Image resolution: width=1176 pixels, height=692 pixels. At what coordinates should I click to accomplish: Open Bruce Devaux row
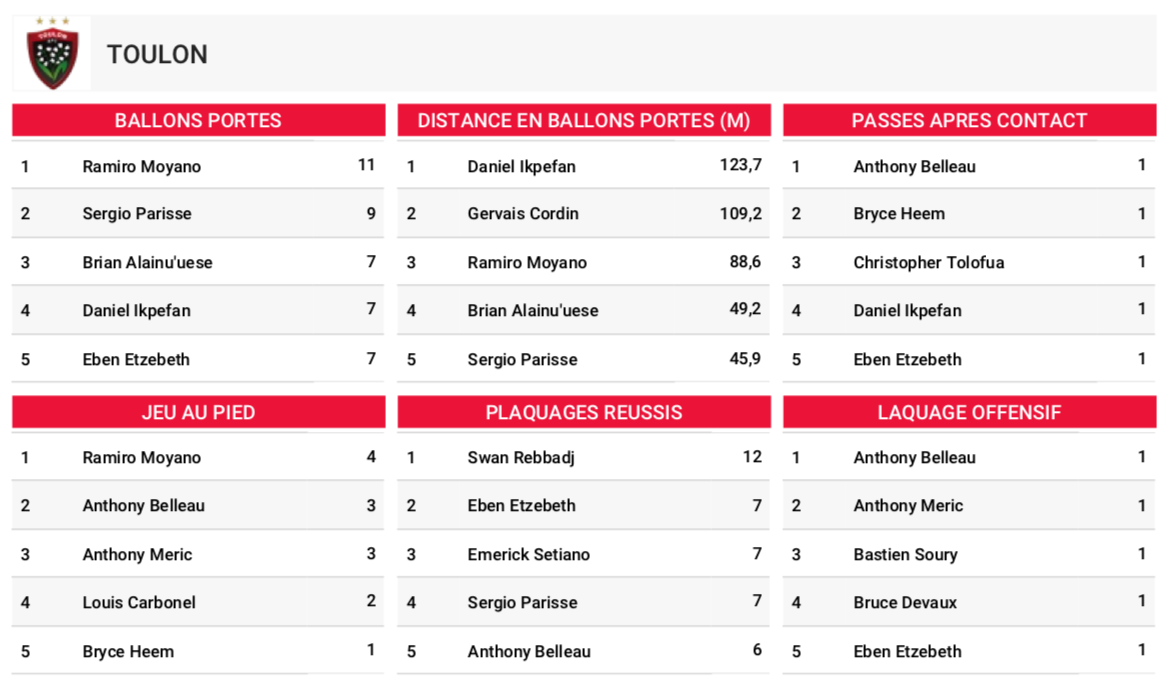click(x=969, y=602)
